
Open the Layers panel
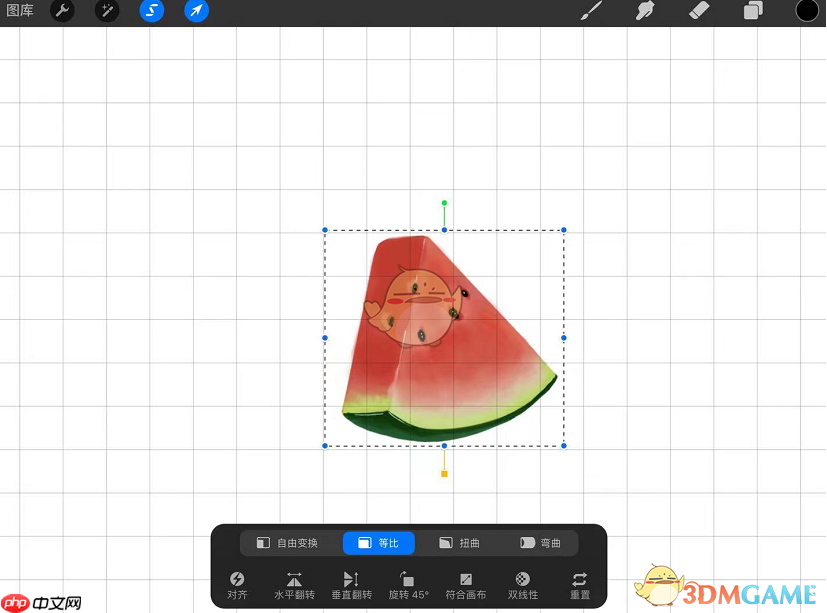point(752,11)
